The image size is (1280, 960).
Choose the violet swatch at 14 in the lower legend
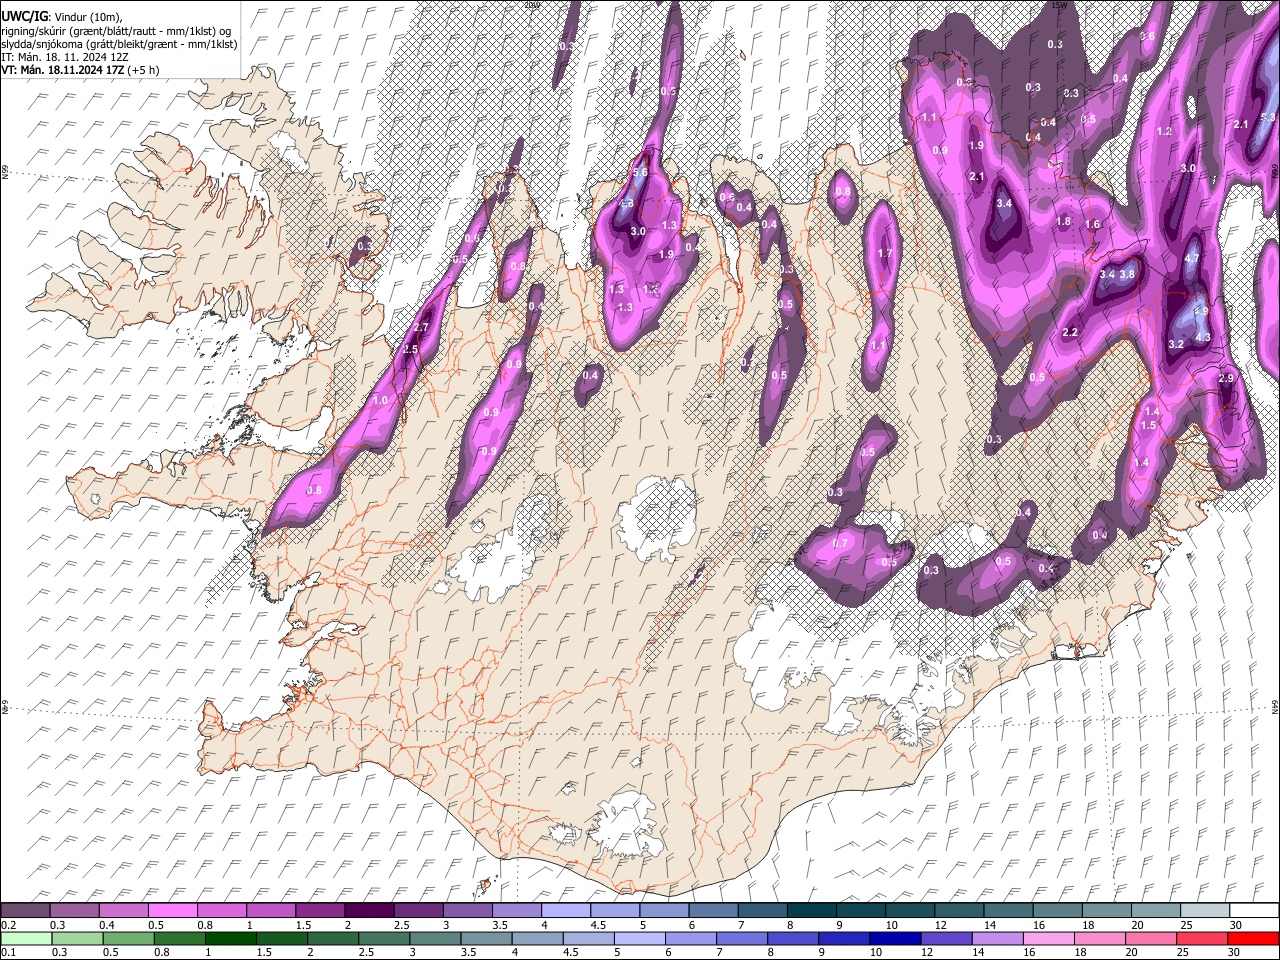click(x=997, y=938)
